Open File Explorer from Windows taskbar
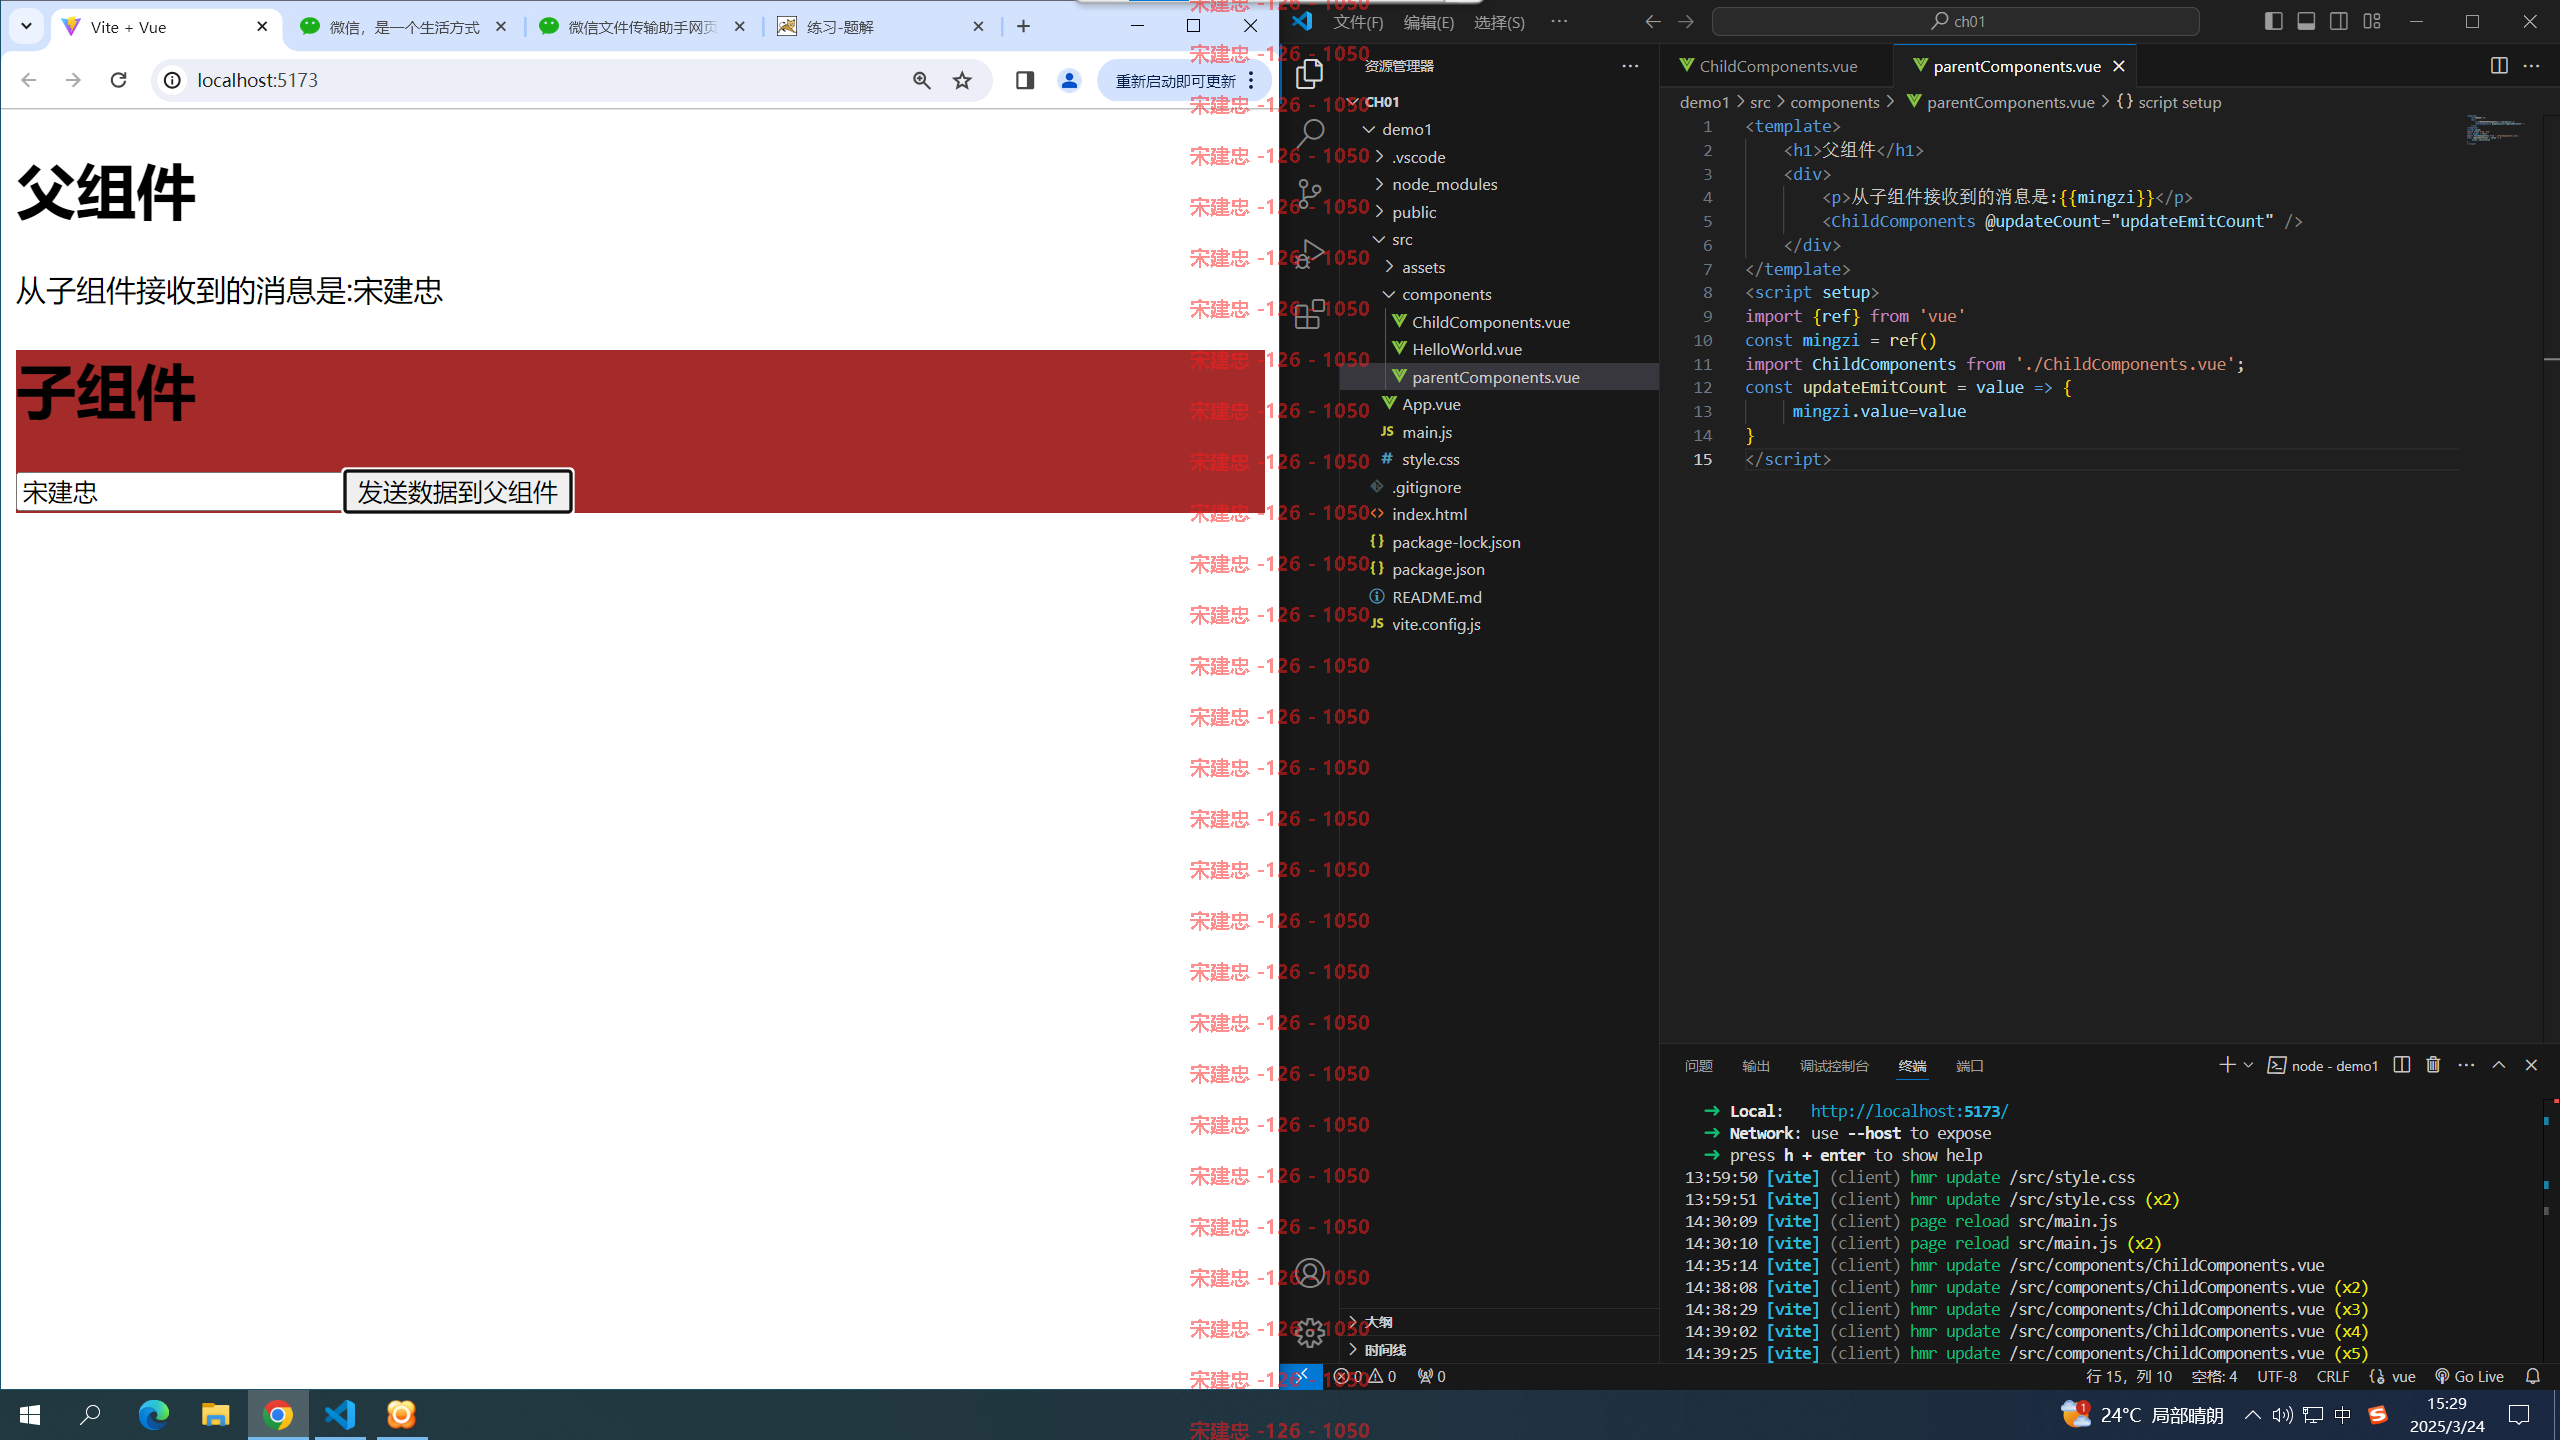2560x1440 pixels. [x=216, y=1414]
